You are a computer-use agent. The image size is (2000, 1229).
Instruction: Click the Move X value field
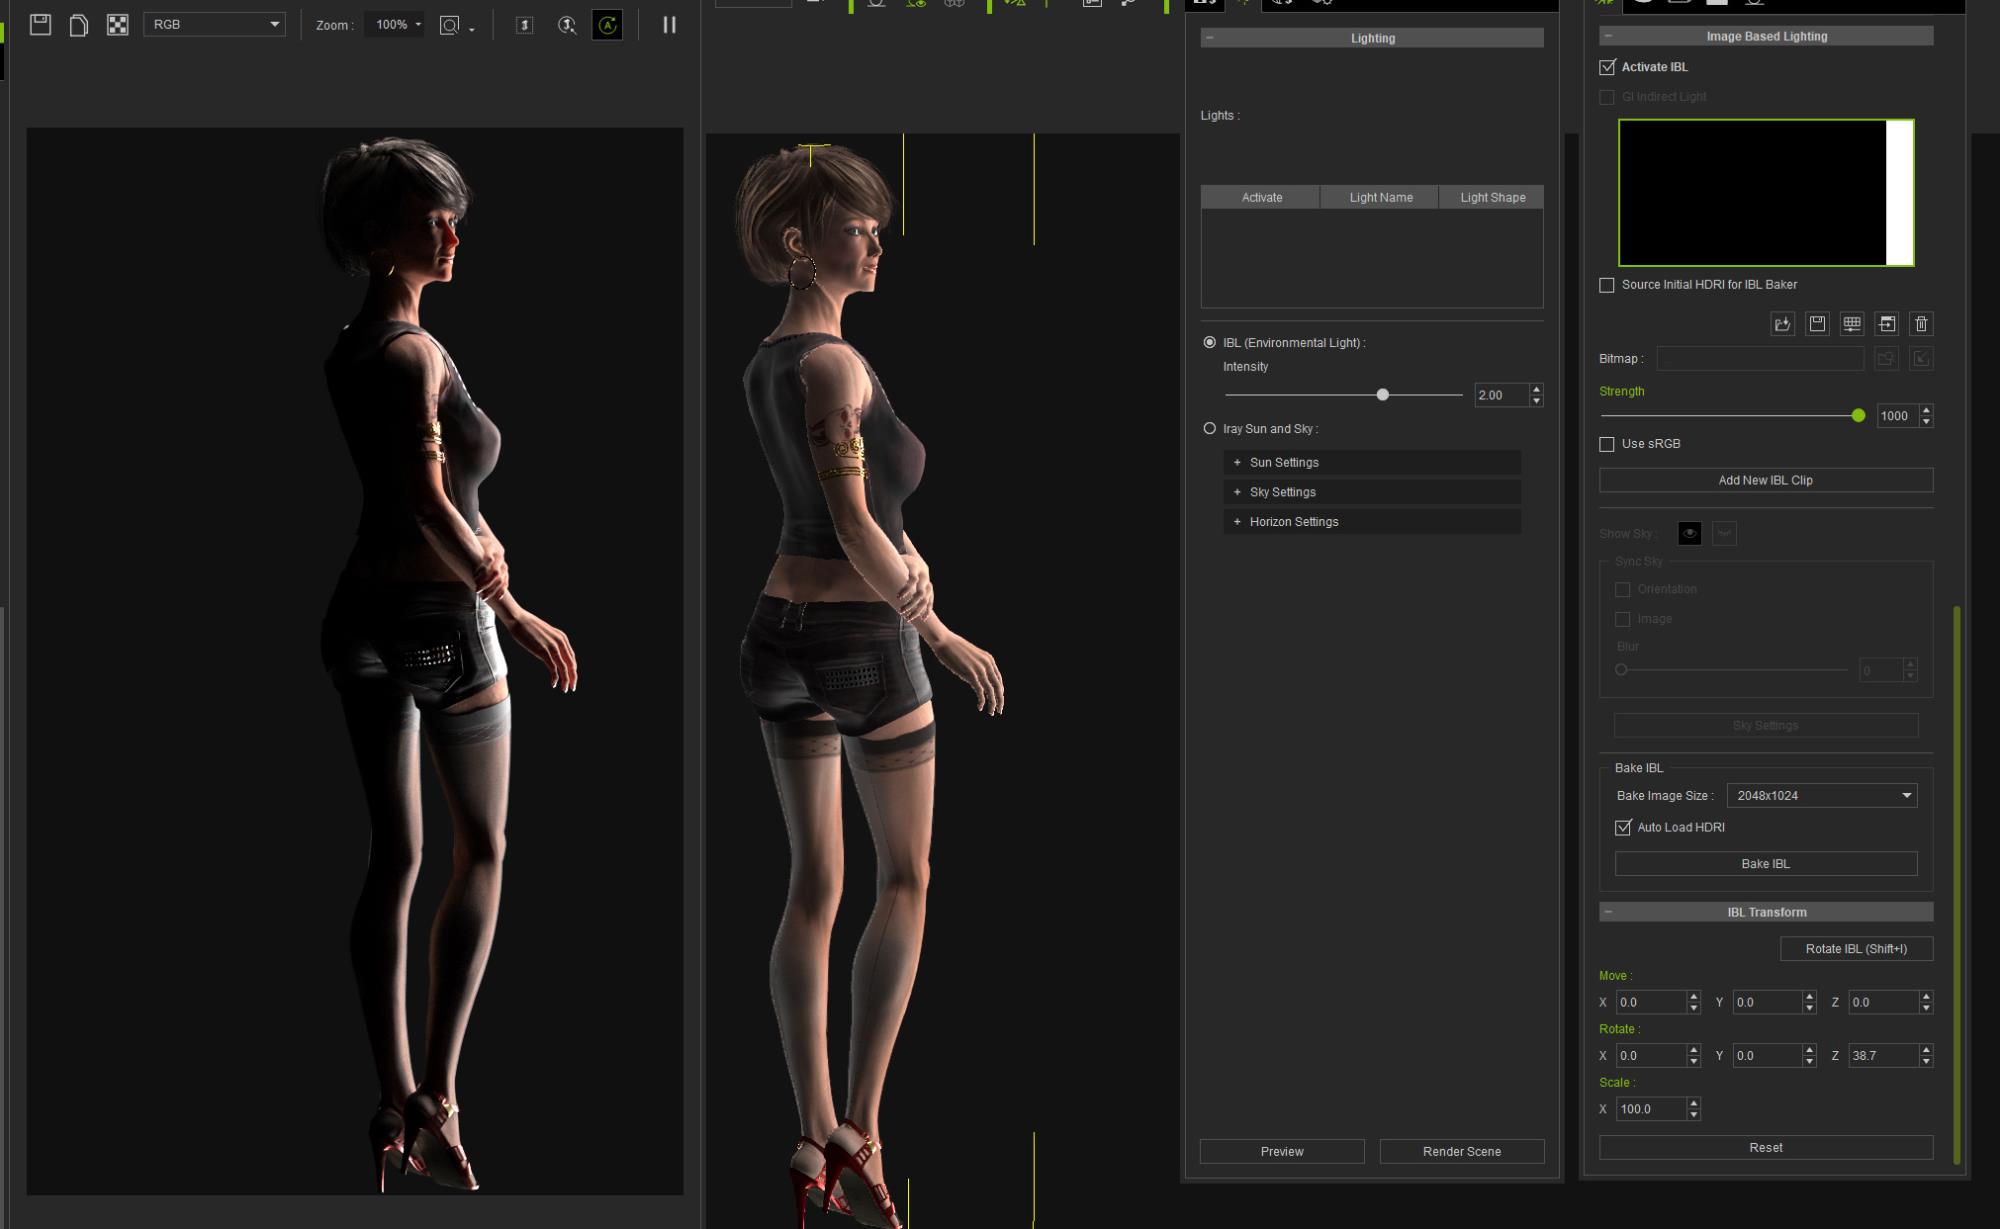click(x=1650, y=1002)
